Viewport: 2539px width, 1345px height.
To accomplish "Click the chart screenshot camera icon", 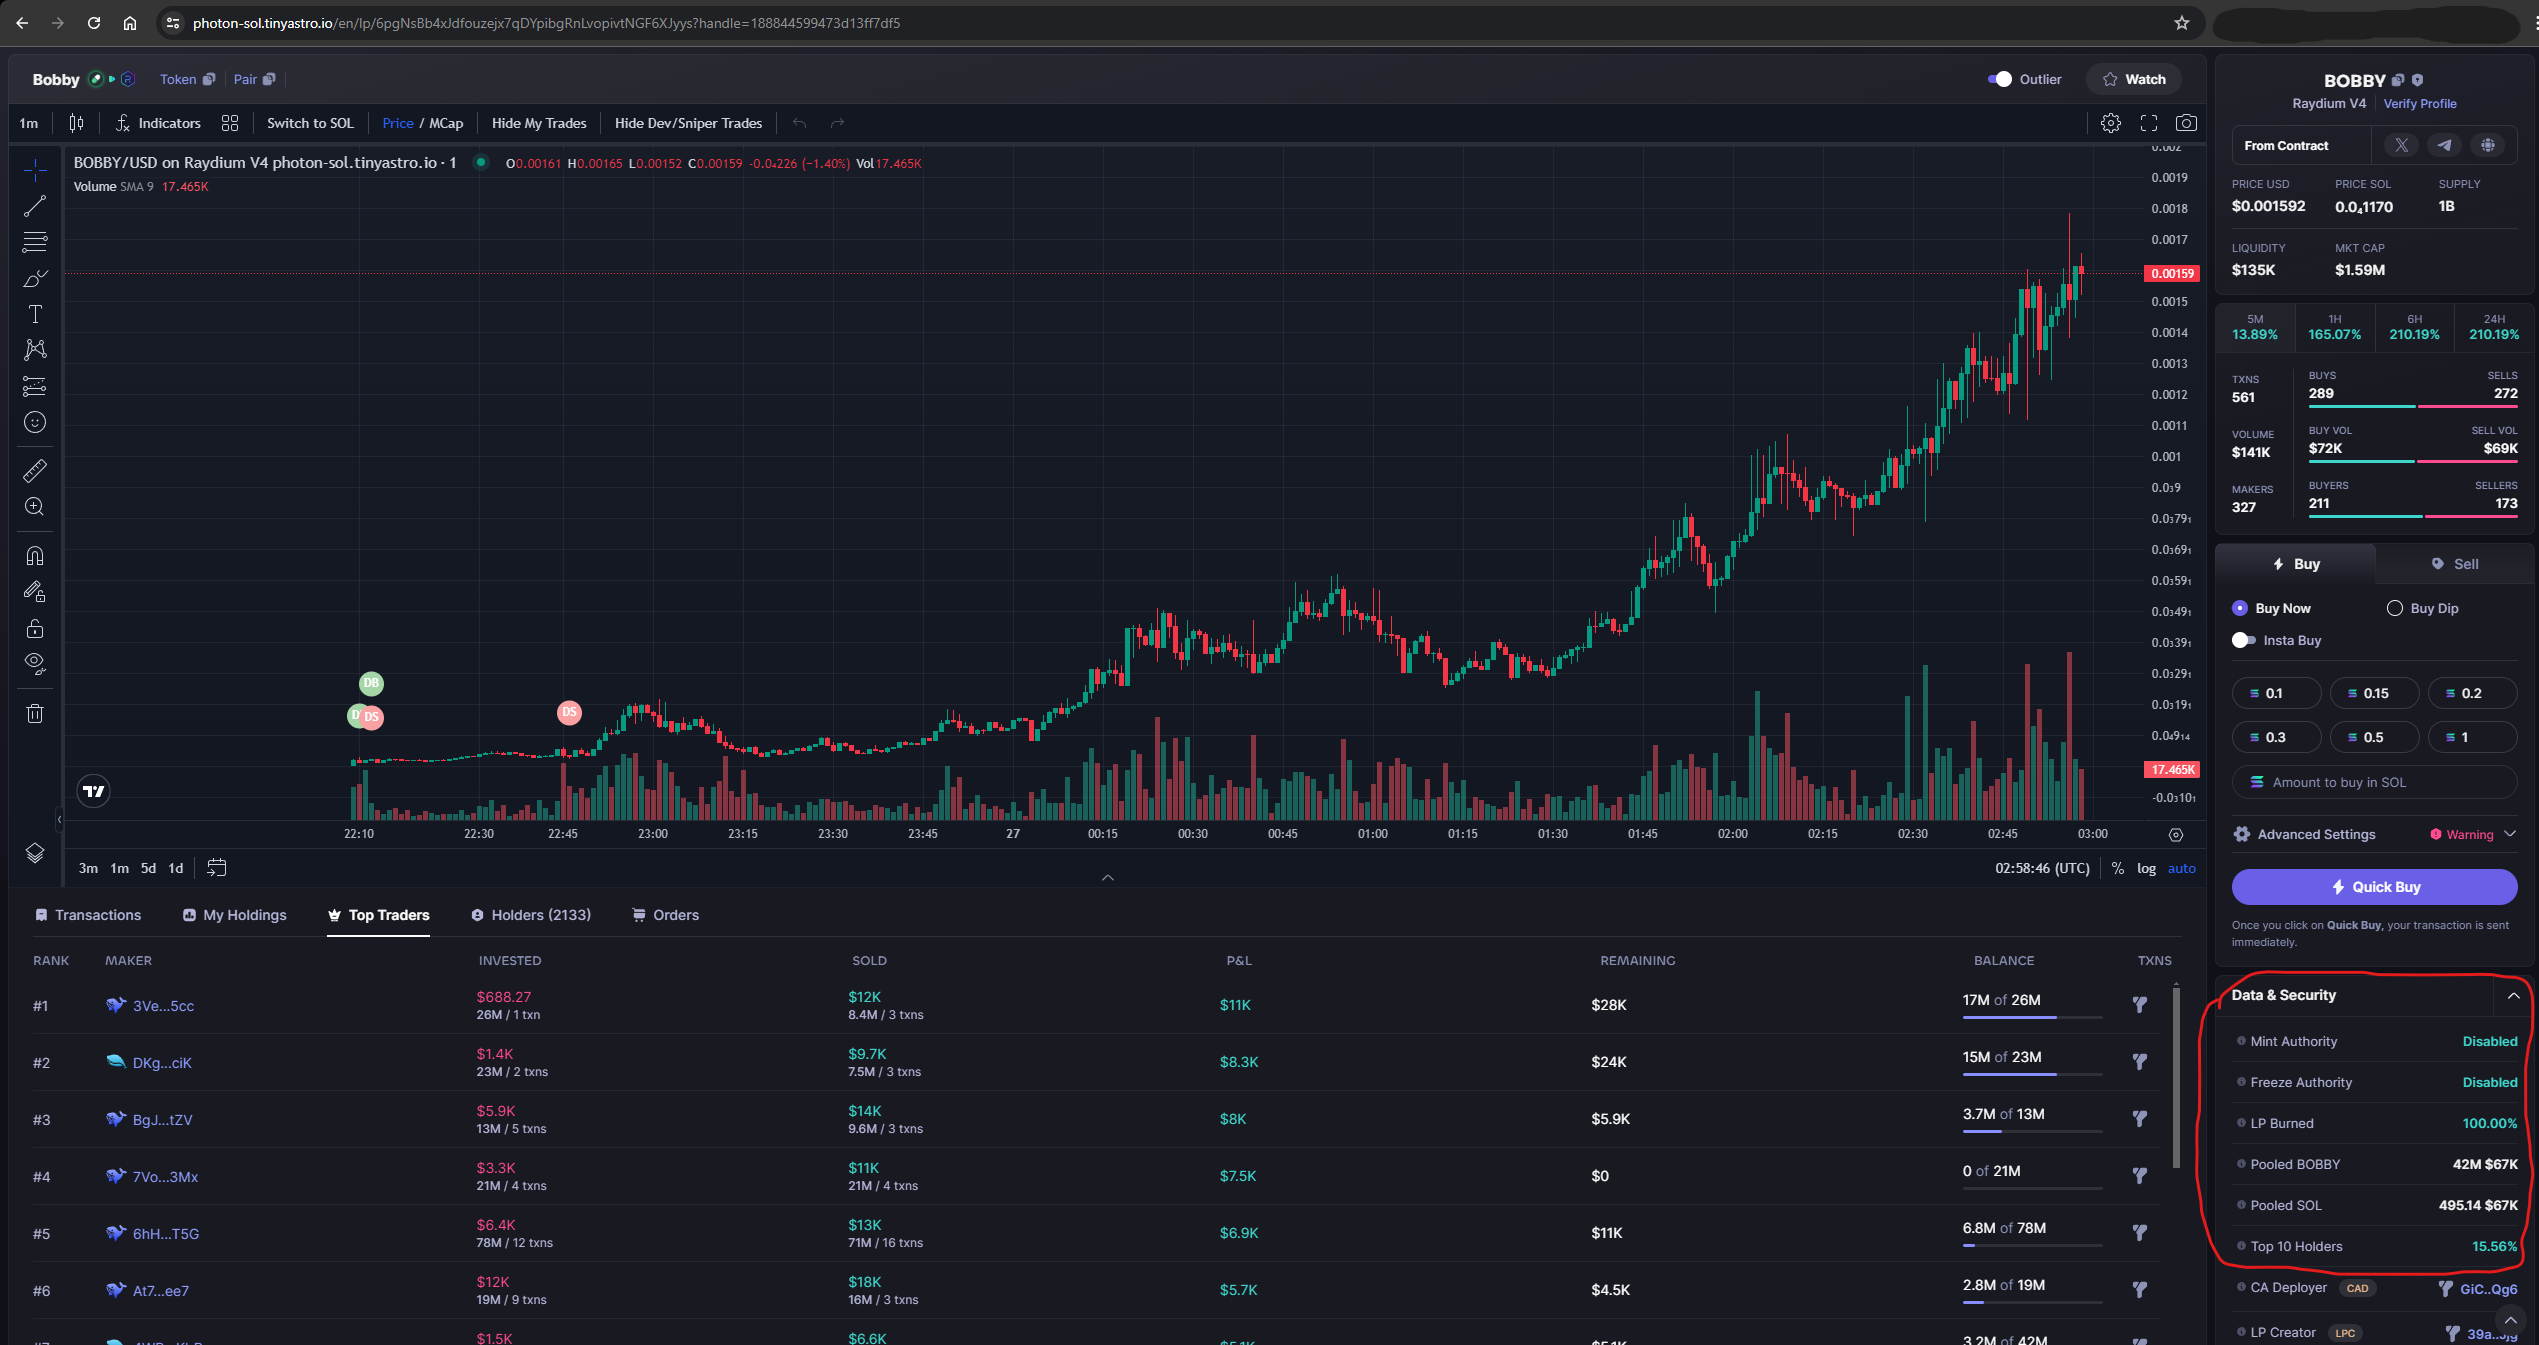I will point(2186,123).
